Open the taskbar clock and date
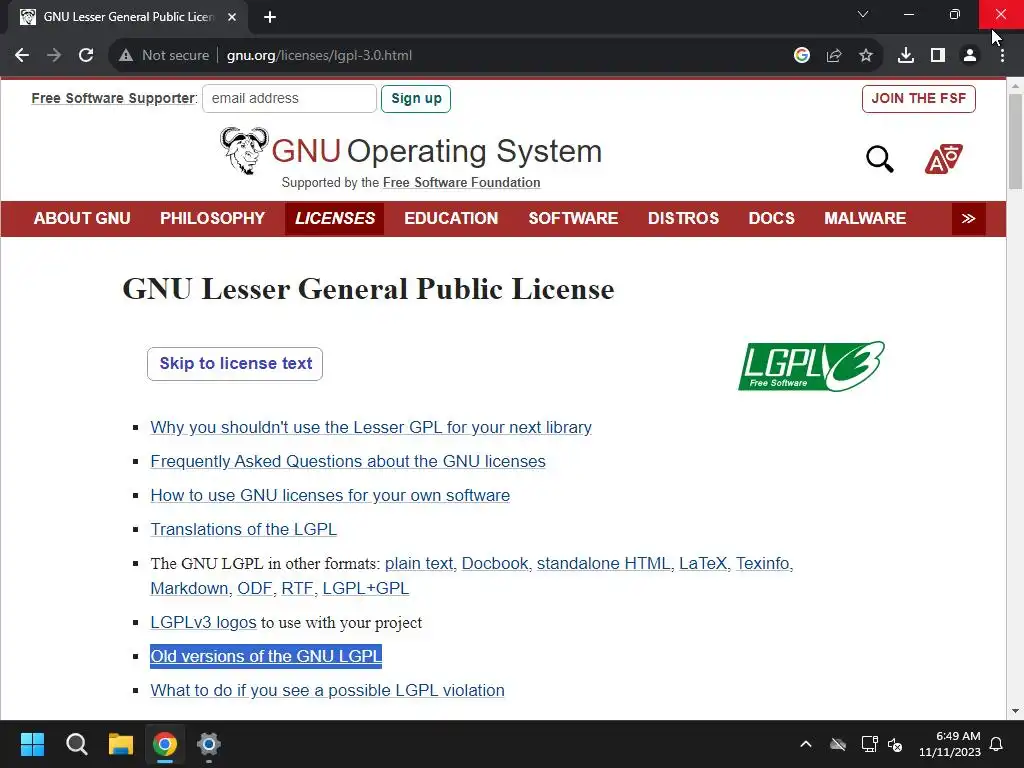Screen dimensions: 1024x768 tap(950, 744)
